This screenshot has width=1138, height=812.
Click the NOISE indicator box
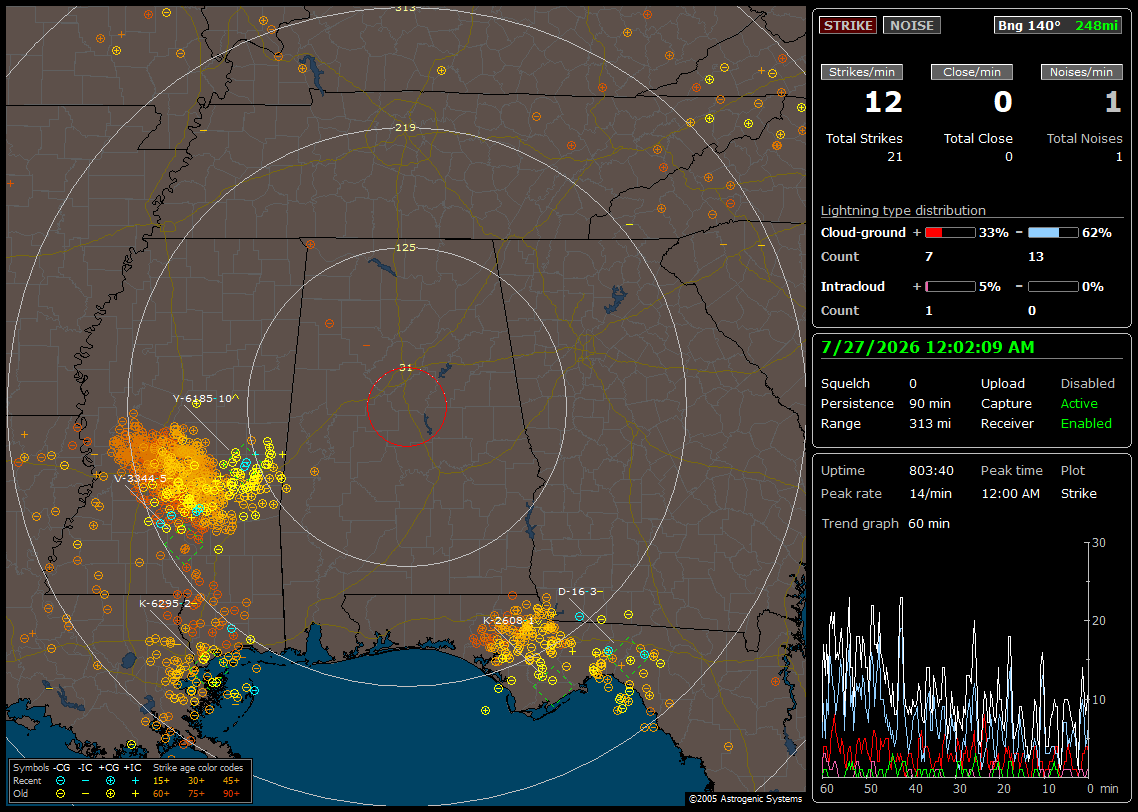point(912,25)
